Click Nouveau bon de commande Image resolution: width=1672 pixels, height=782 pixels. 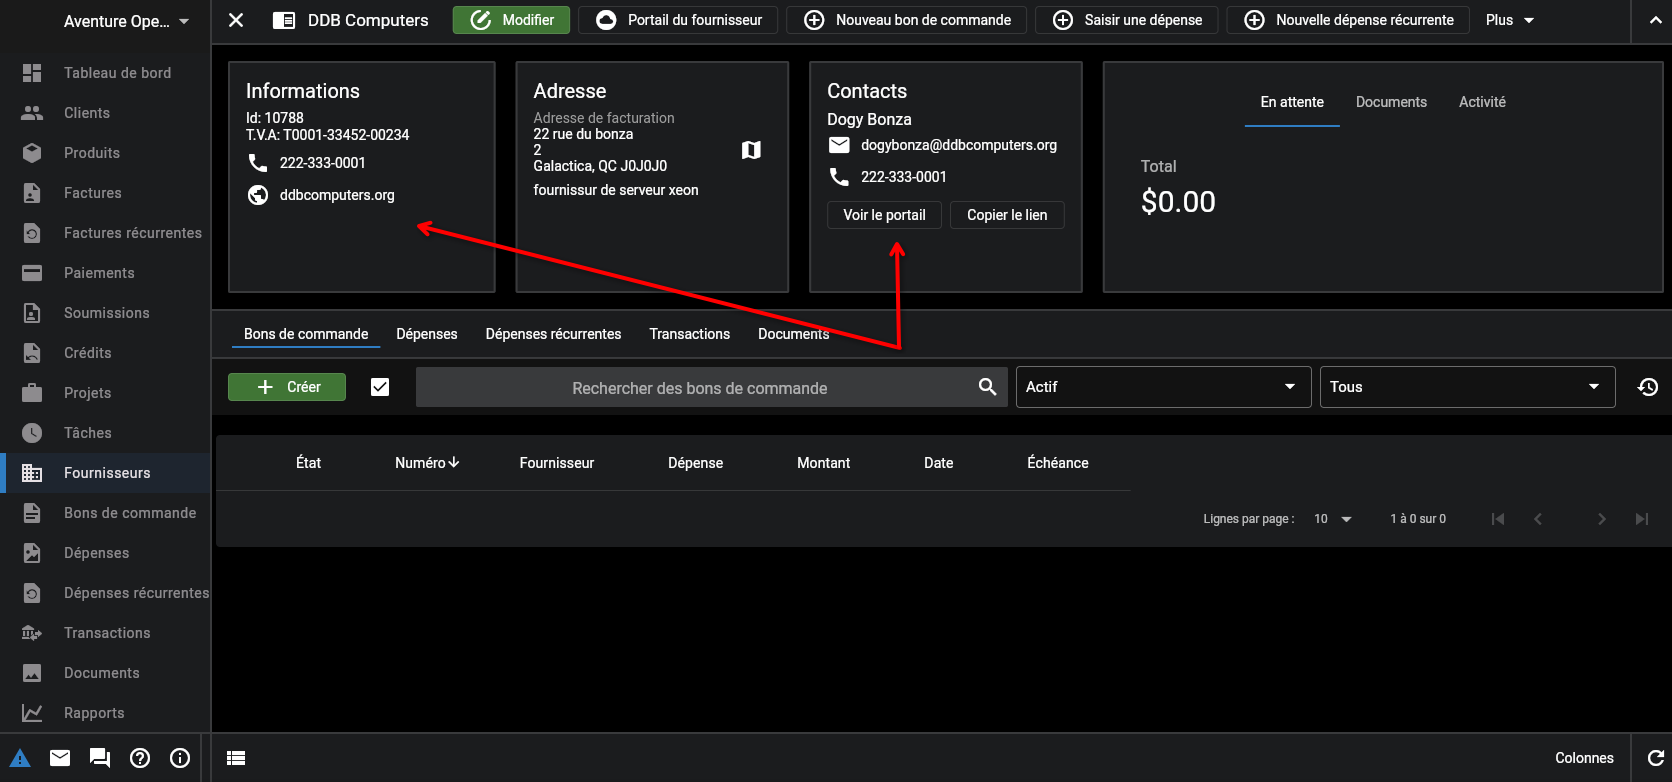pos(907,20)
